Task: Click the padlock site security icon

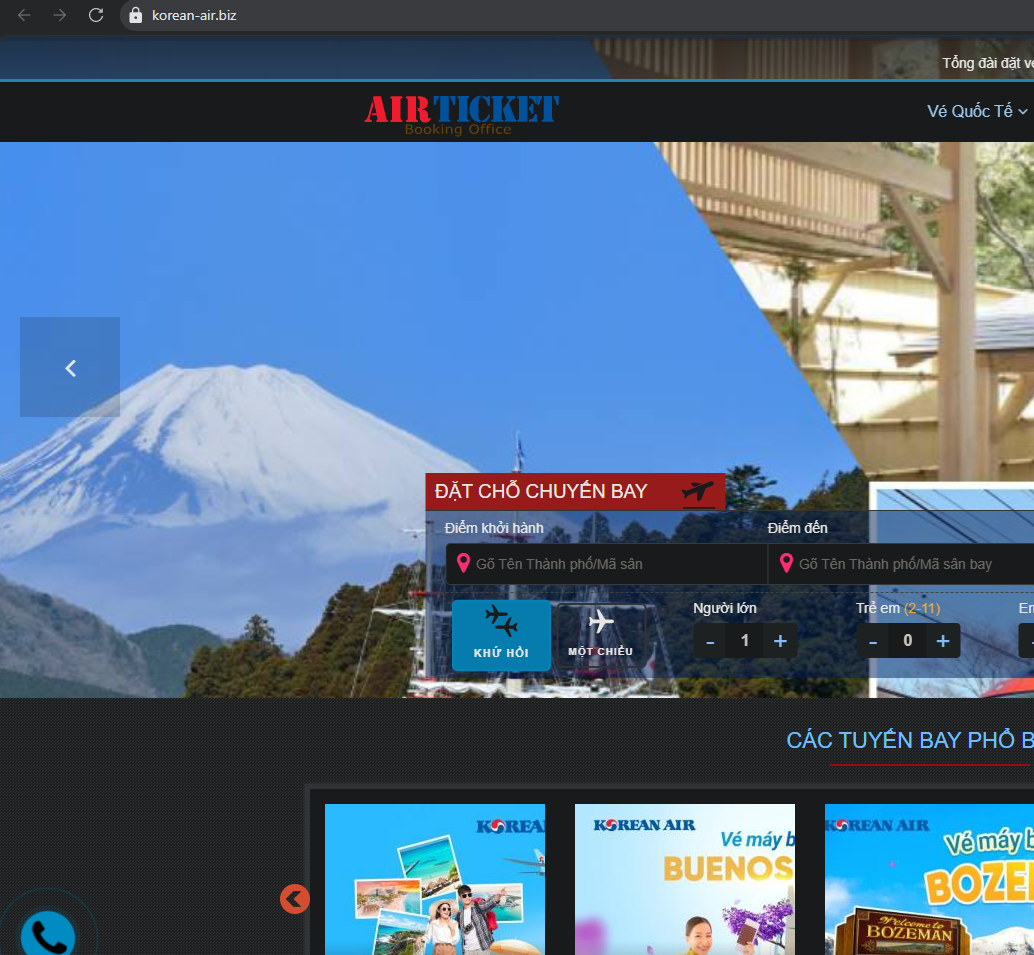Action: [136, 15]
